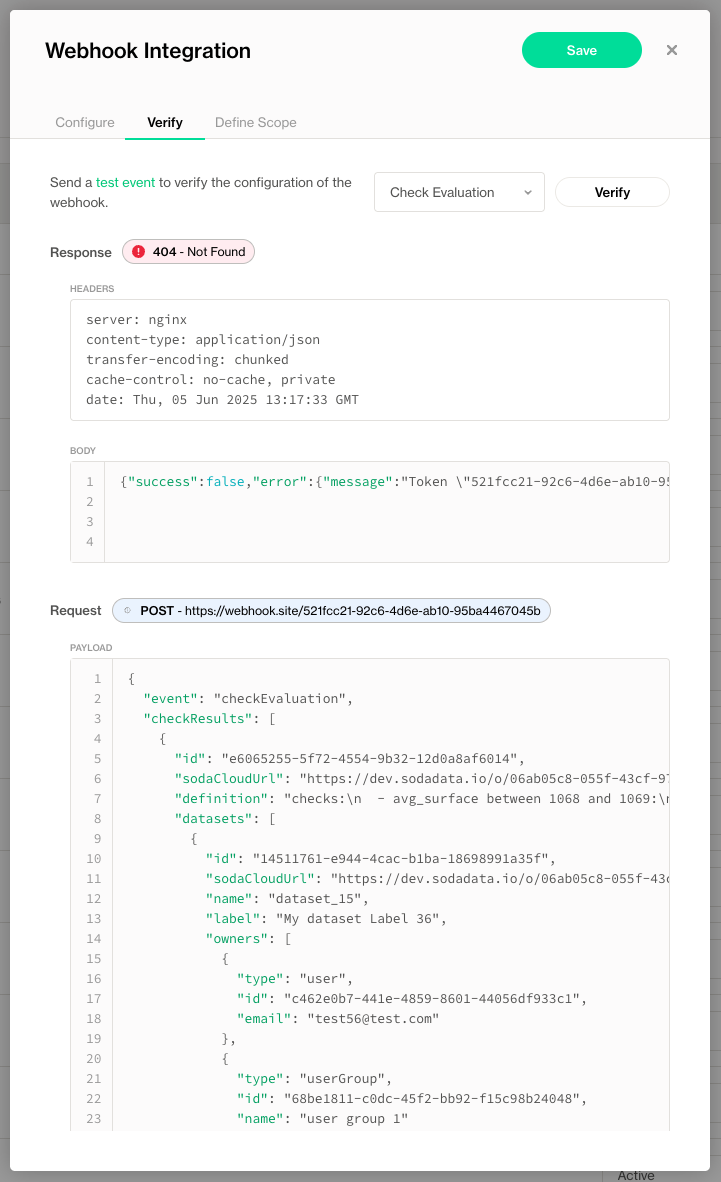
Task: Click the "user group 1" name value
Action: pyautogui.click(x=354, y=1118)
